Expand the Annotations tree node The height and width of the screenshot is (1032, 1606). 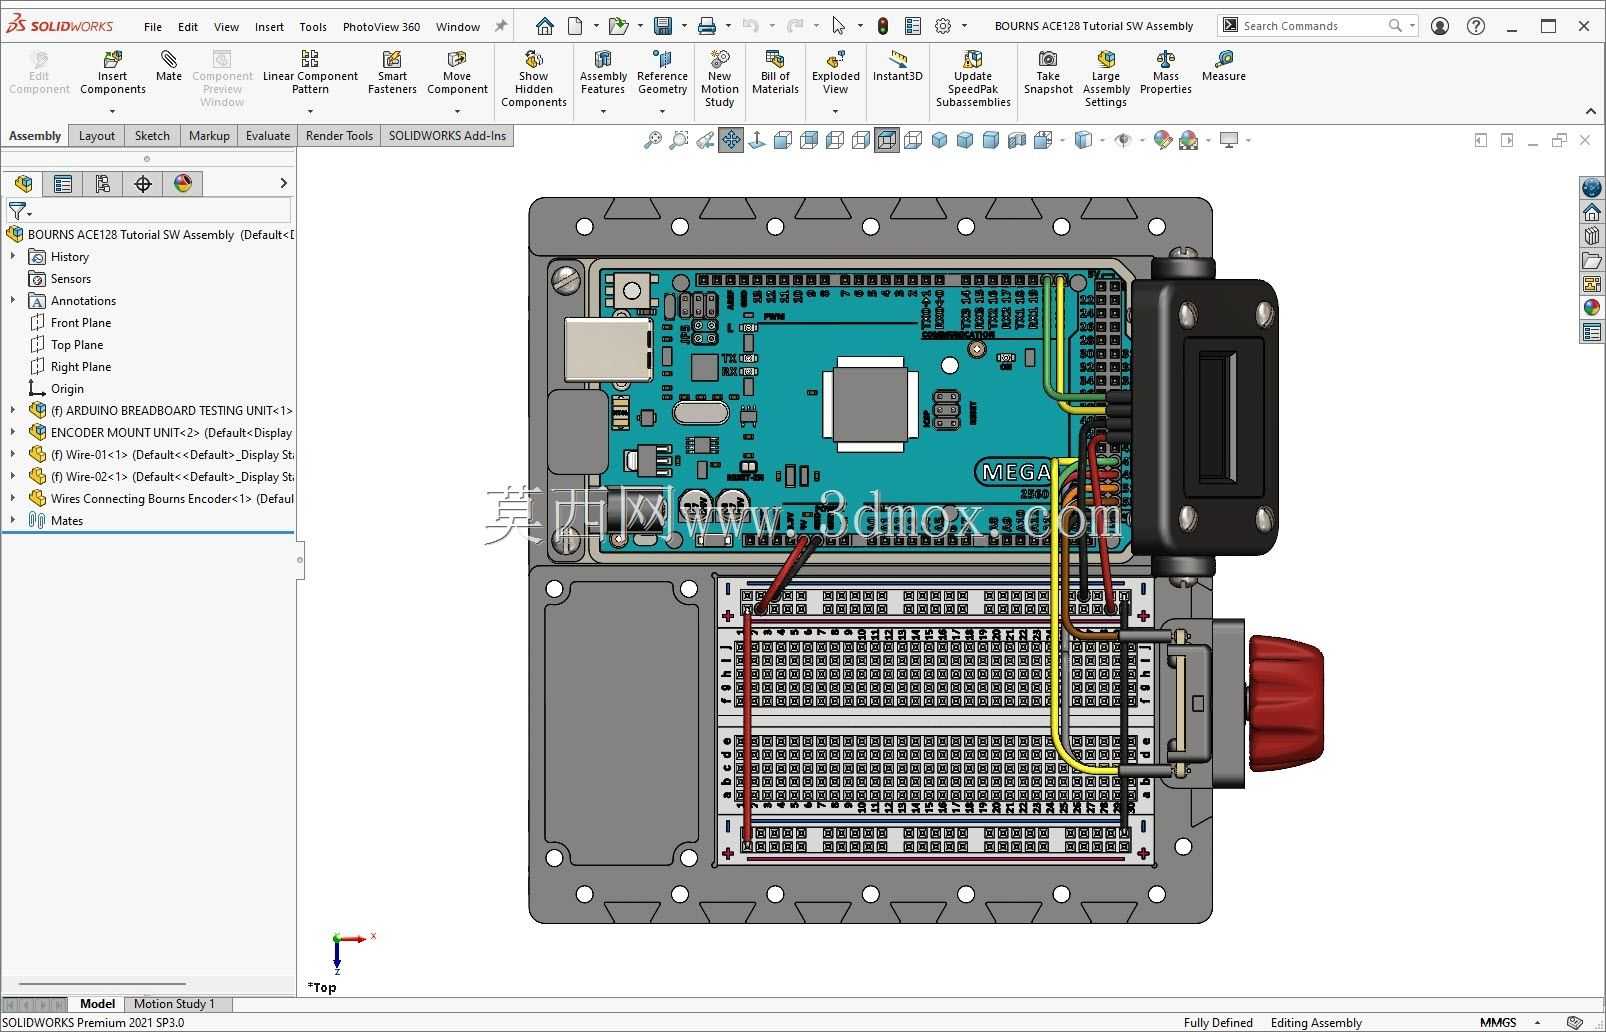pyautogui.click(x=13, y=301)
